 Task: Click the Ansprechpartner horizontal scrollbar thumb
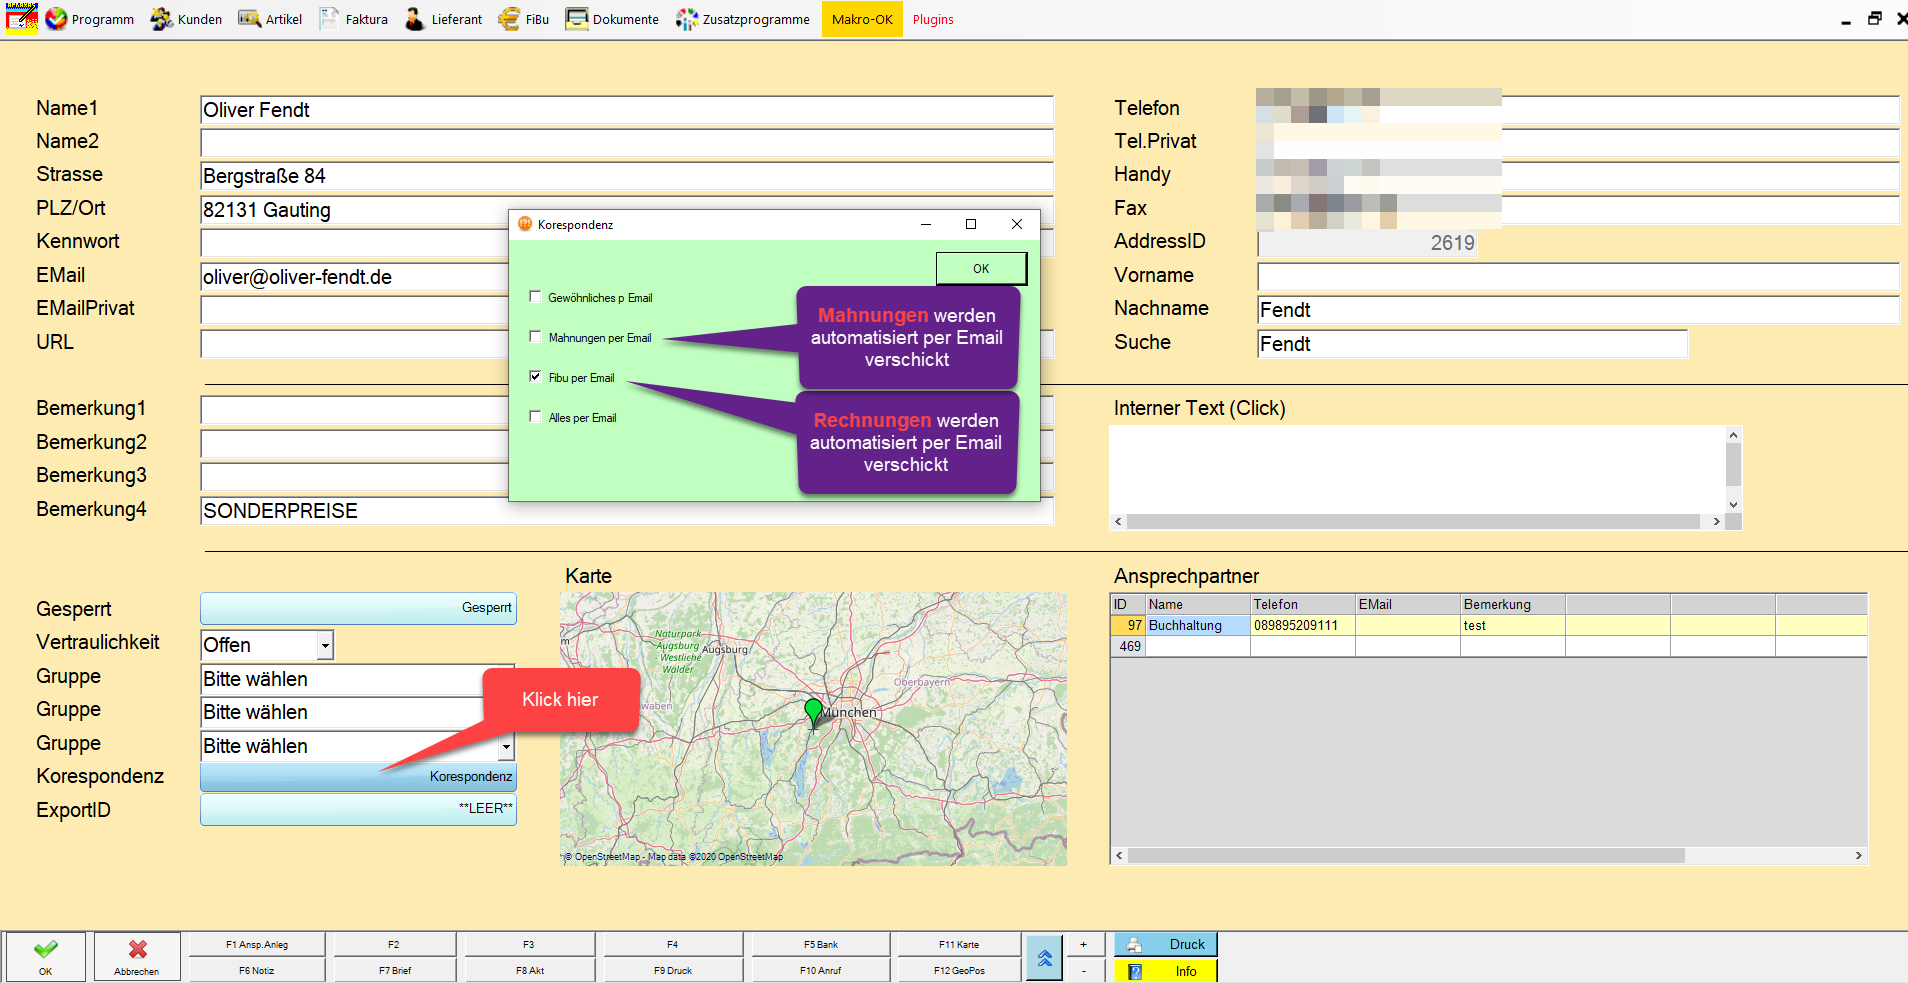[1406, 856]
